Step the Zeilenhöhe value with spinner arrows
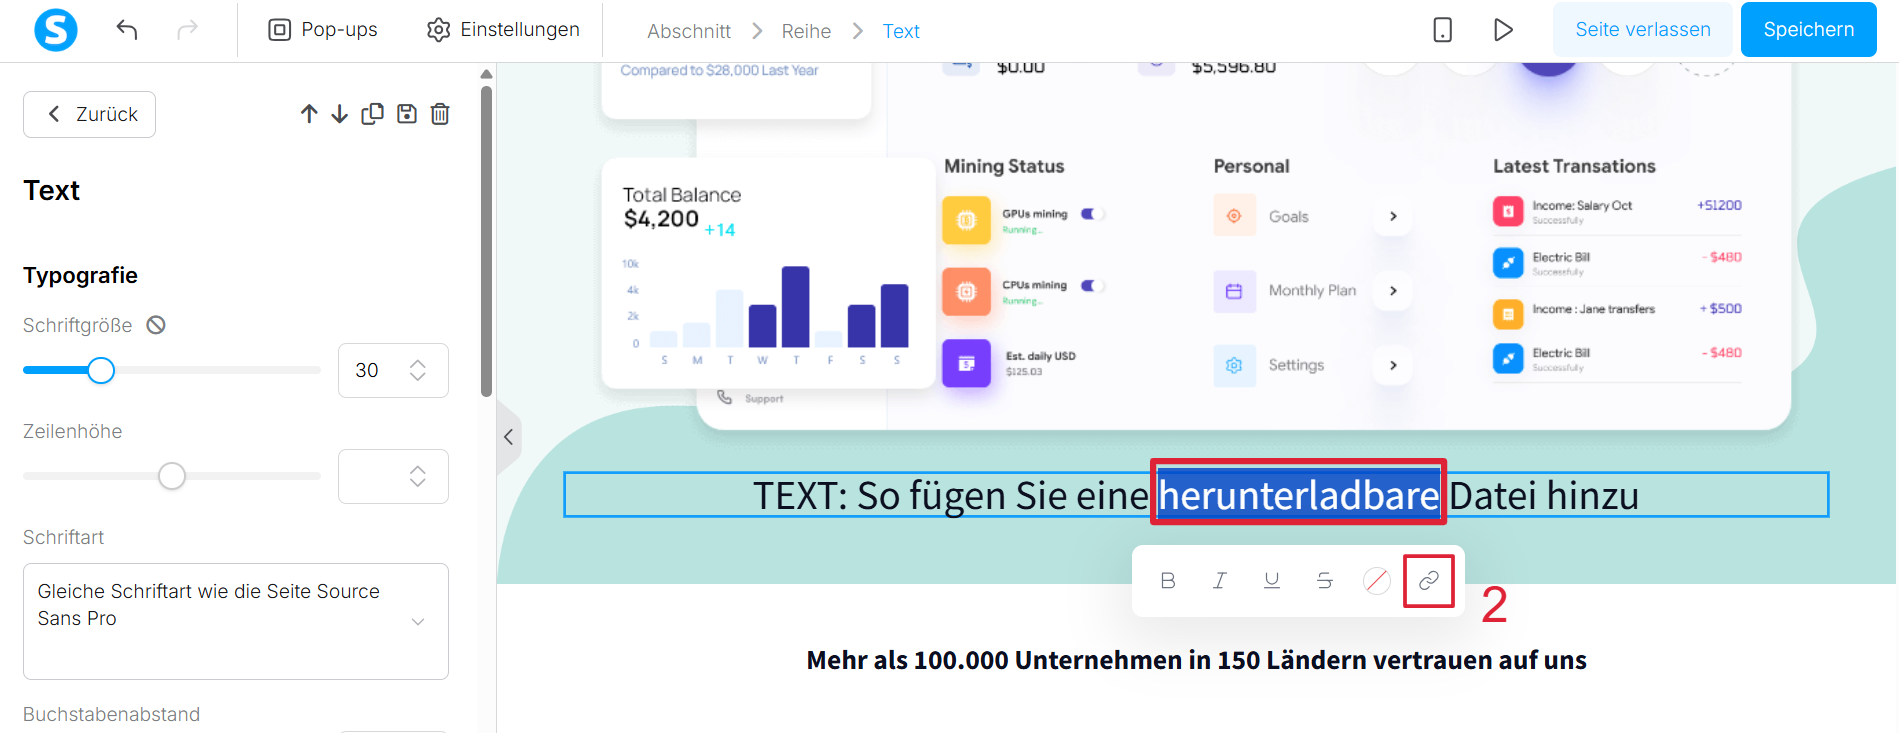The height and width of the screenshot is (733, 1899). (418, 476)
